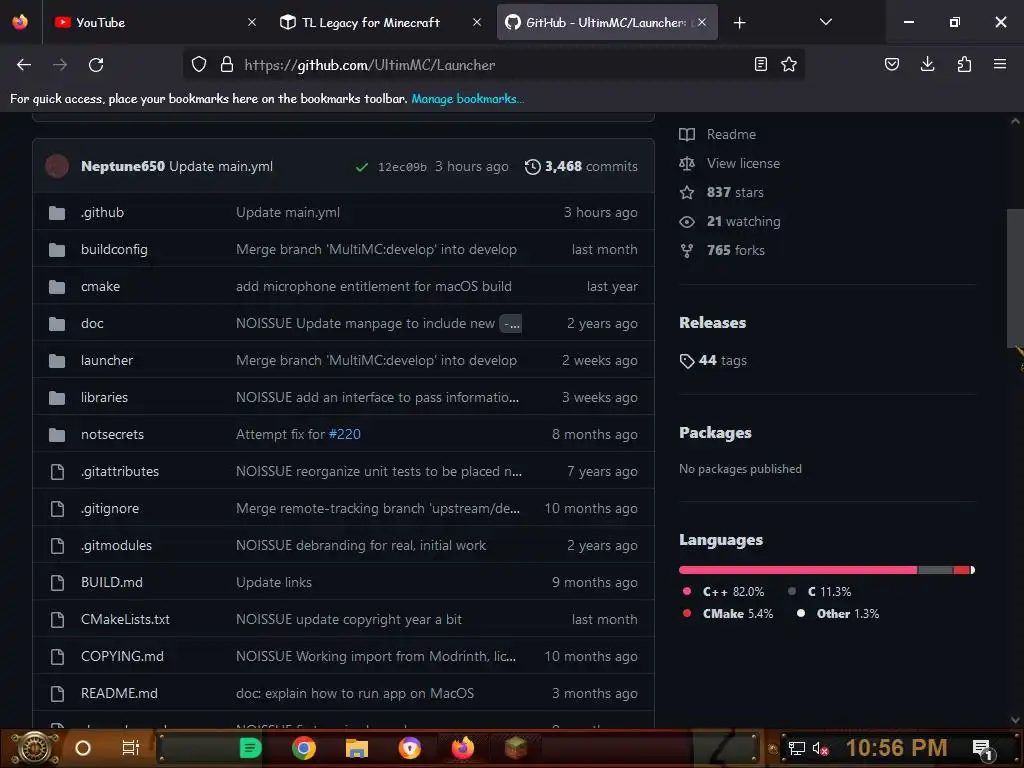Open the taskbar notification center
The image size is (1024, 768).
click(x=983, y=748)
